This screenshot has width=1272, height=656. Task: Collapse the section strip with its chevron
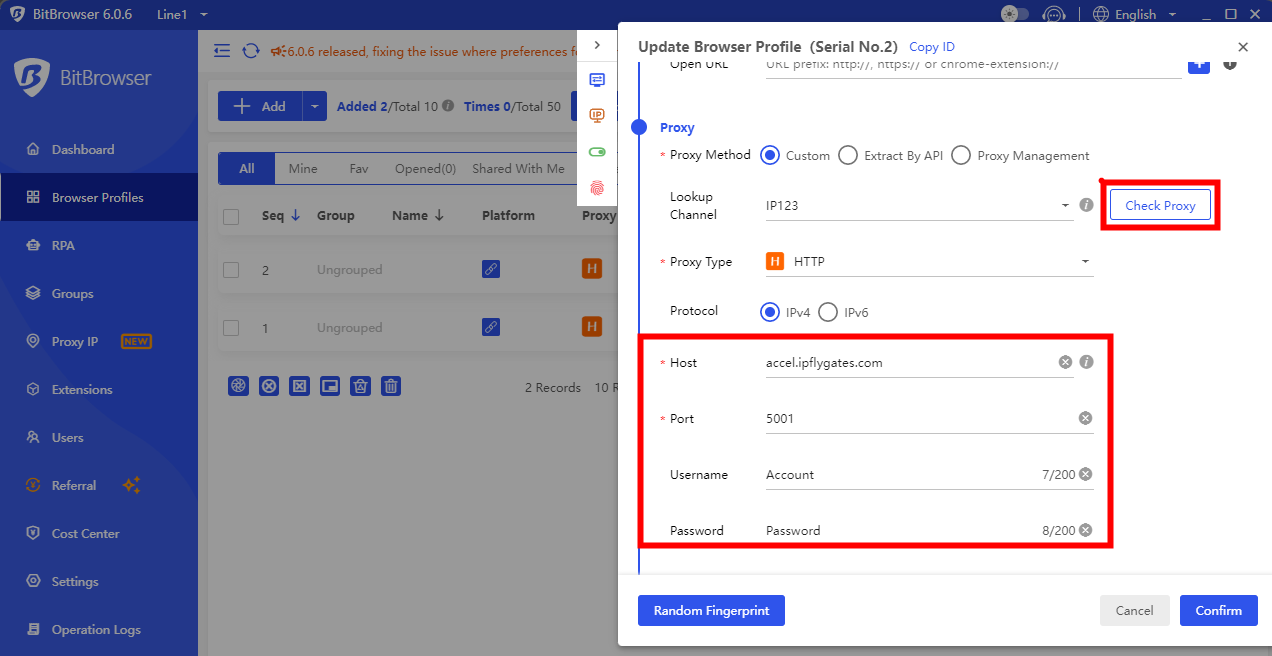point(597,45)
